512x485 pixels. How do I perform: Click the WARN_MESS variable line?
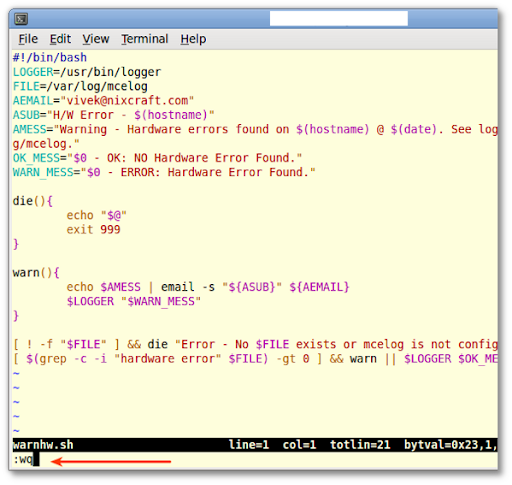click(x=164, y=172)
